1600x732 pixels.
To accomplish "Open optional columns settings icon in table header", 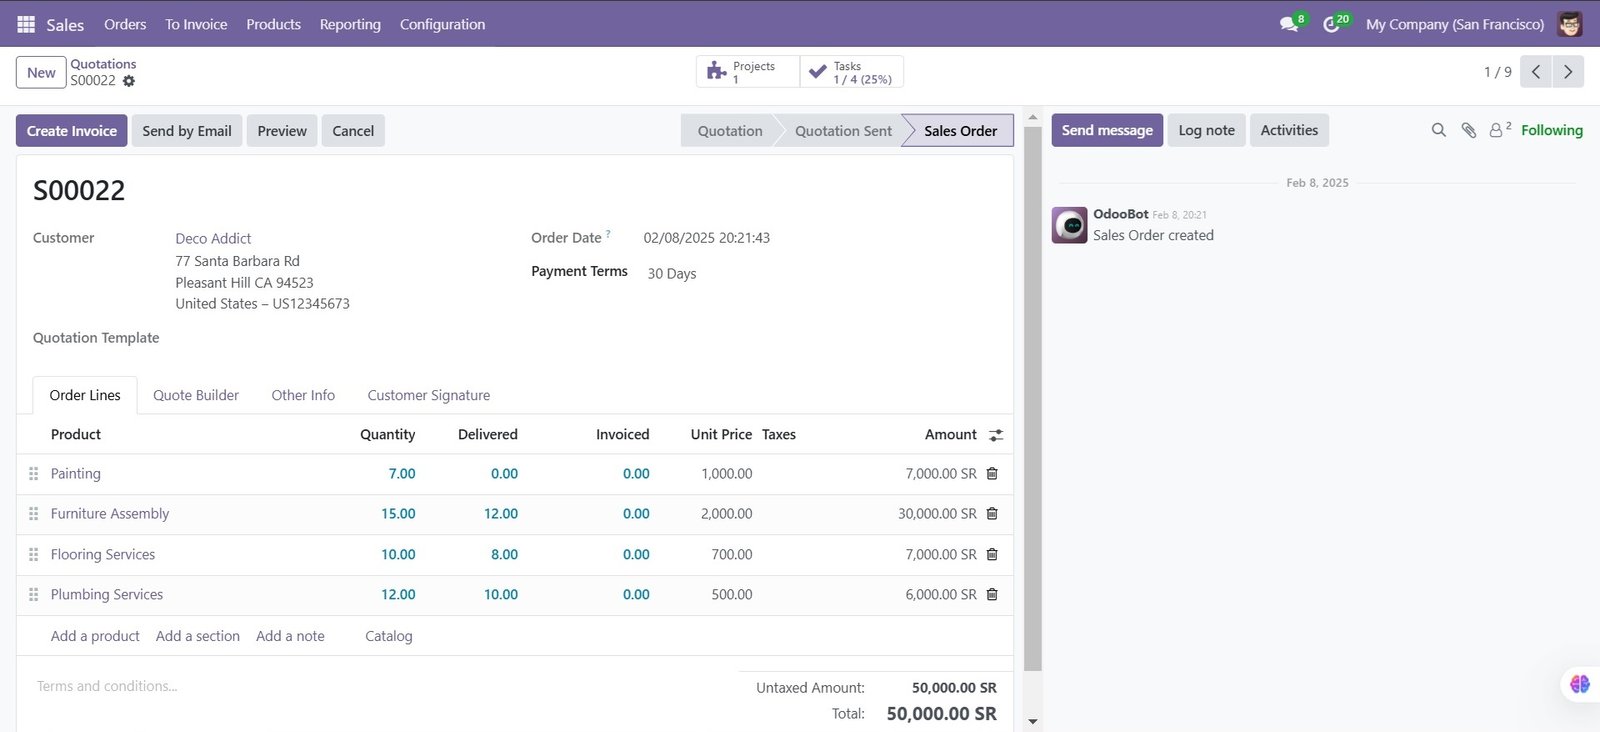I will click(996, 435).
